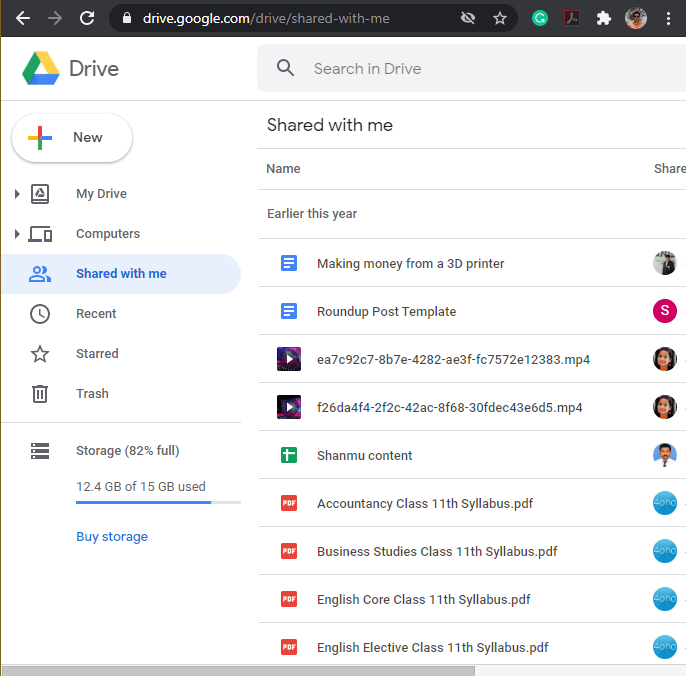Click owner avatar for Shanmu content
The image size is (686, 676).
pyautogui.click(x=665, y=455)
